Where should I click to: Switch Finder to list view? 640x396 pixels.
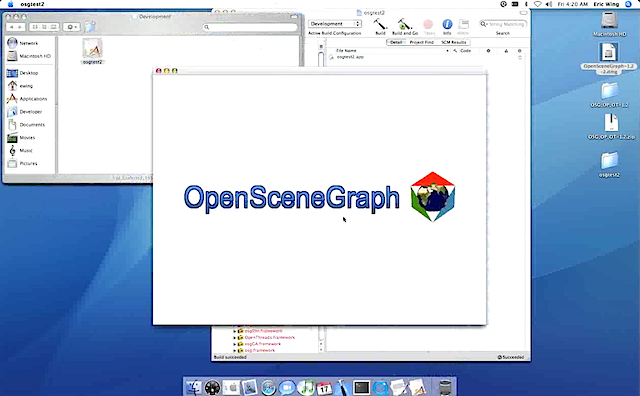[44, 27]
